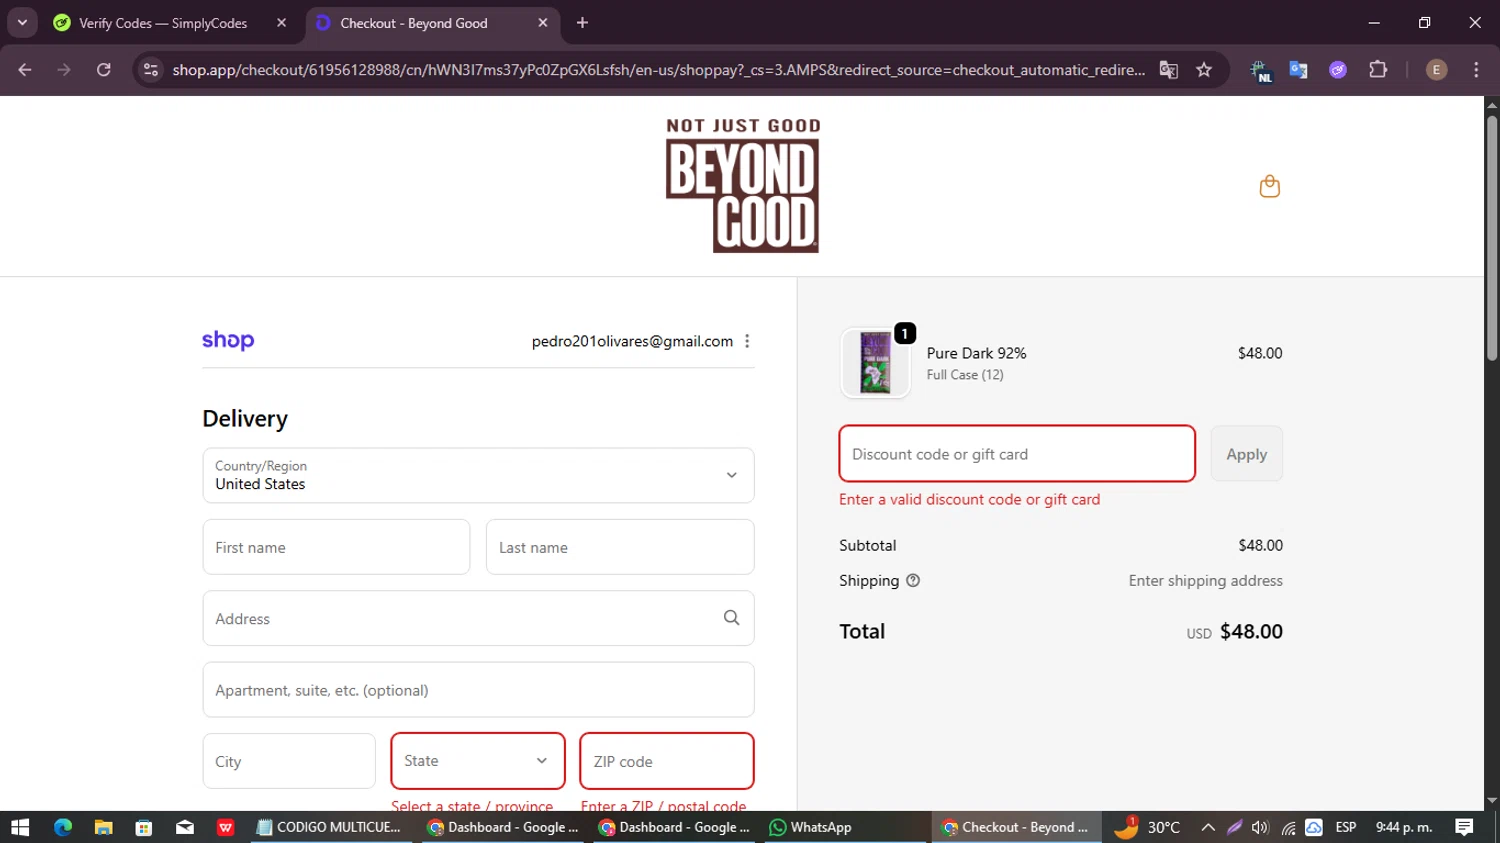Open account options menu next to email
The image size is (1500, 843).
point(747,341)
